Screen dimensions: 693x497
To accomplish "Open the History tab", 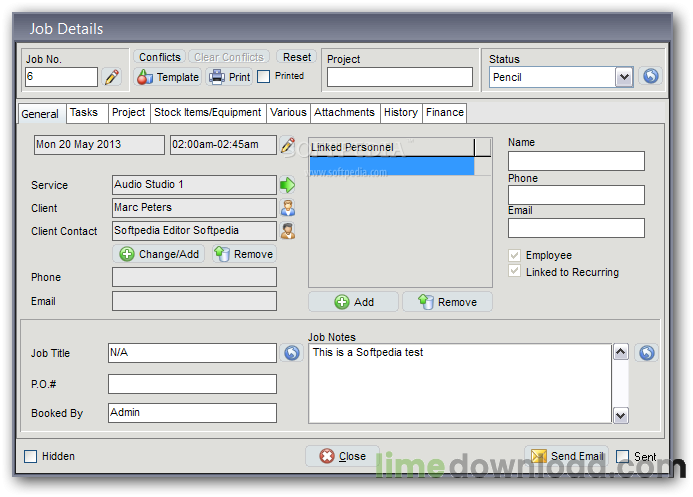I will point(401,112).
